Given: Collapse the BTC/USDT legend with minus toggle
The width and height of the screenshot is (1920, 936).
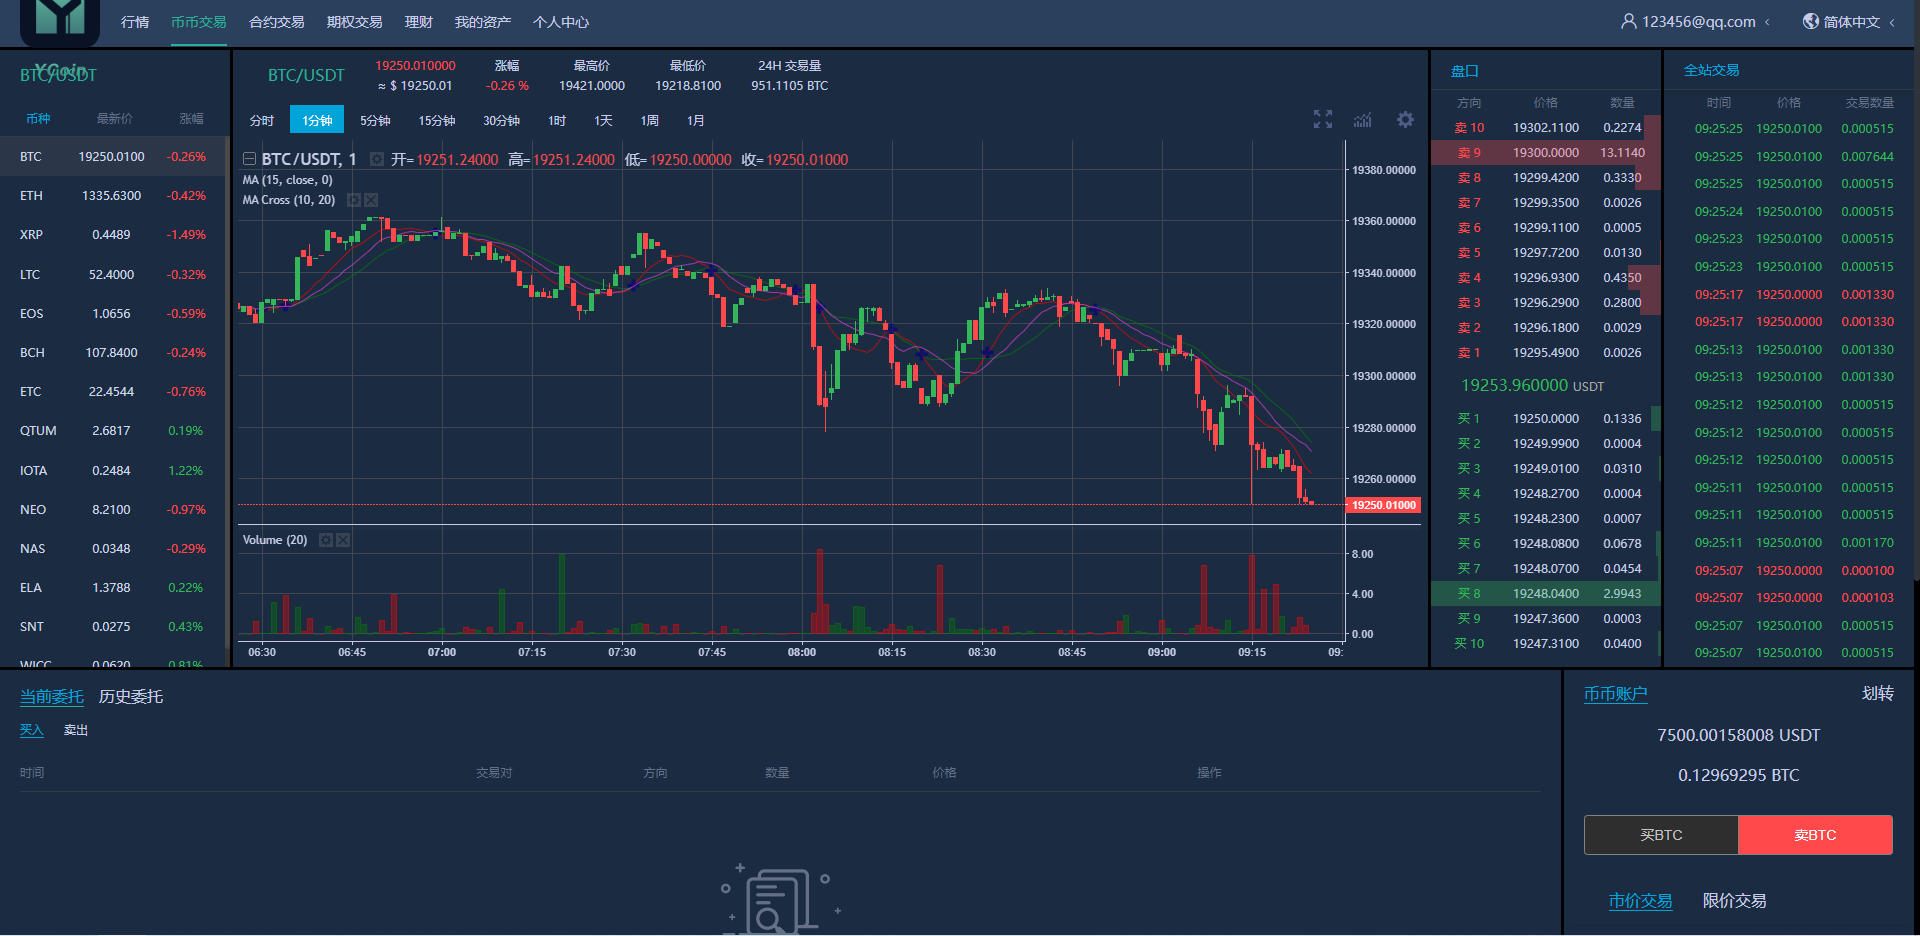Looking at the screenshot, I should 249,158.
